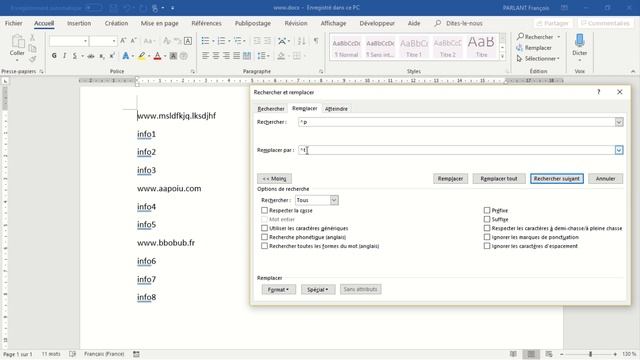Align text left
Image resolution: width=640 pixels, height=360 pixels.
[x=205, y=56]
